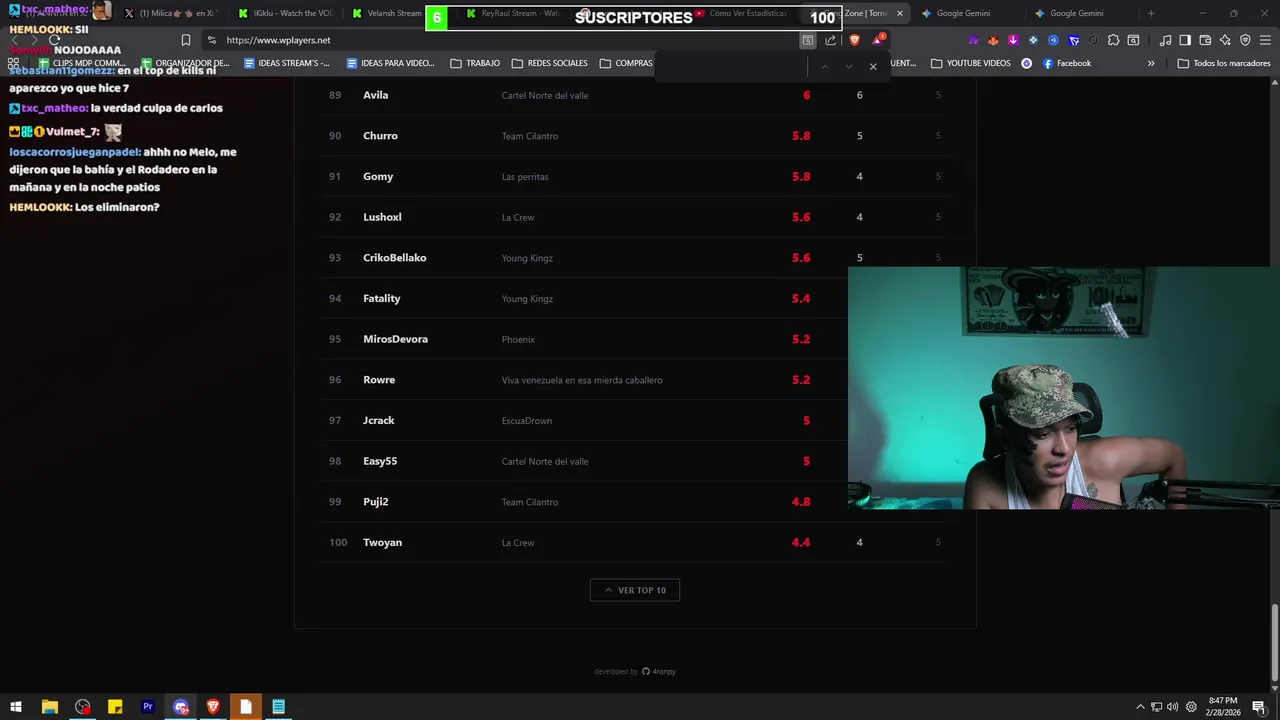1280x720 pixels.
Task: Open the Facebook bookmark
Action: point(1066,63)
